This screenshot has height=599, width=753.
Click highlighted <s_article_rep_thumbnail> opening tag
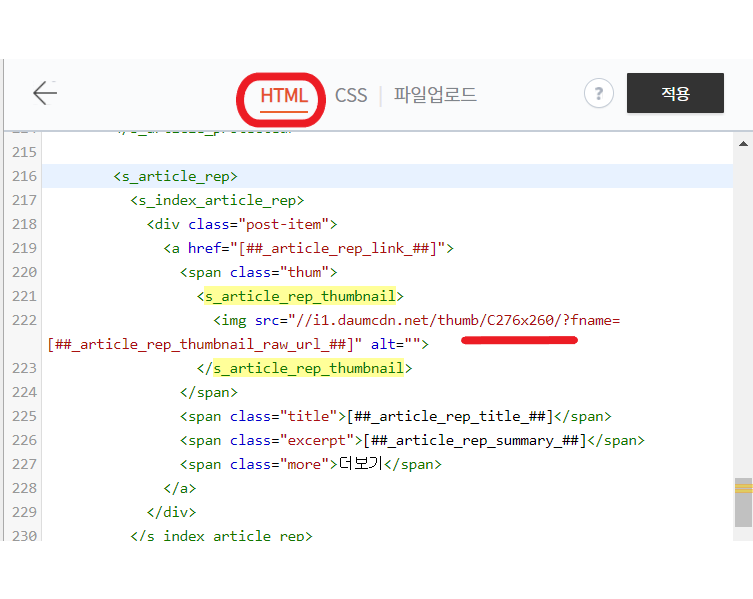coord(300,296)
